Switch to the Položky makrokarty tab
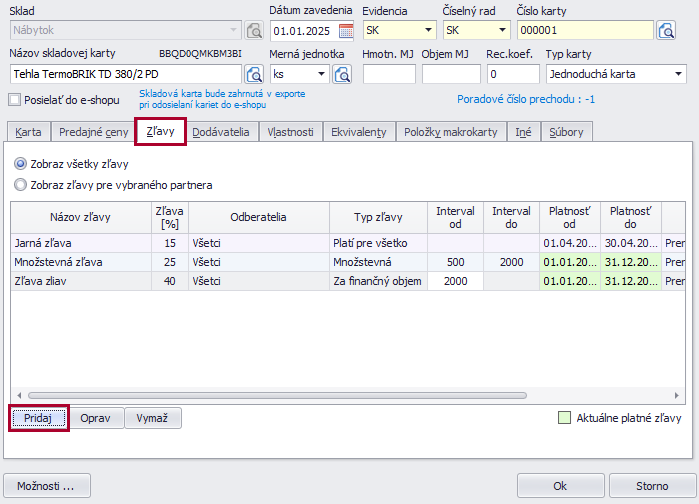Viewport: 699px width, 504px height. pos(450,132)
